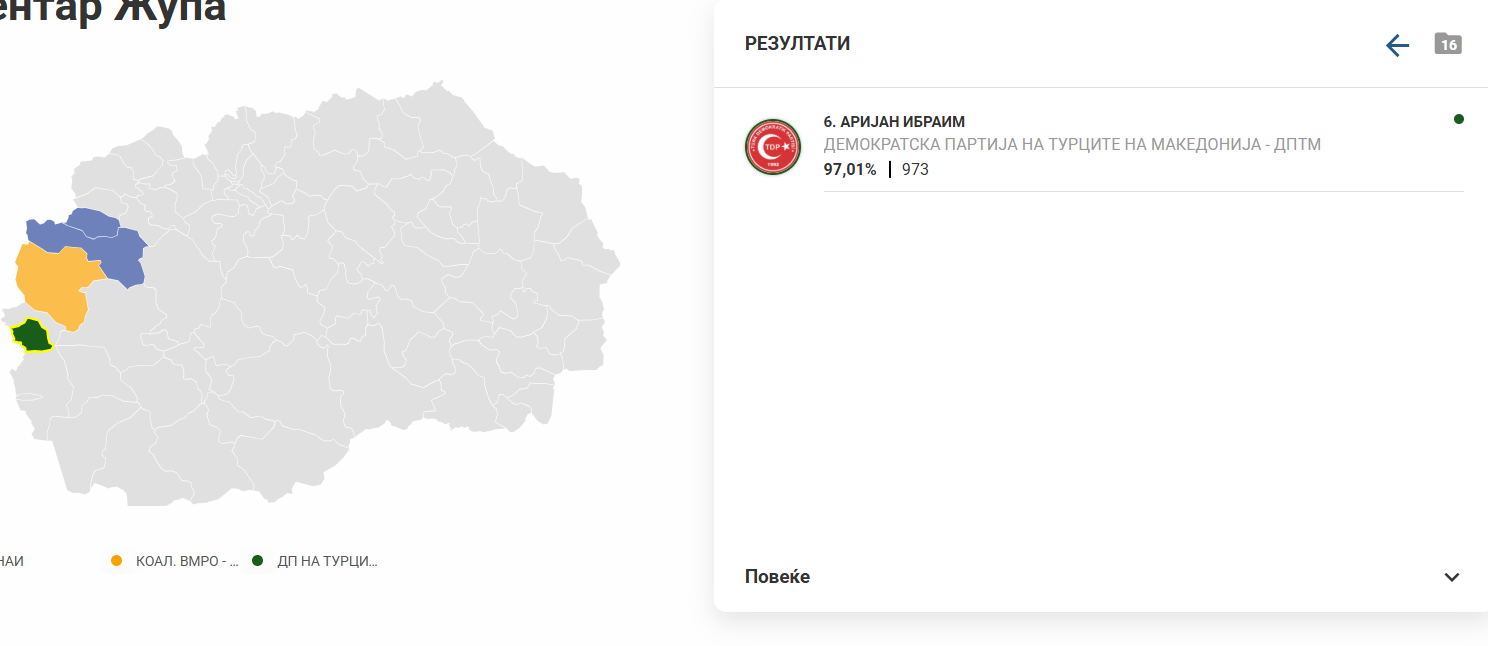Screen dimensions: 1488x646
Task: Click the ДЕМОКРАТСКА ПАРТИЈА НА ТУРЦИТЕ party name
Action: pyautogui.click(x=1072, y=145)
